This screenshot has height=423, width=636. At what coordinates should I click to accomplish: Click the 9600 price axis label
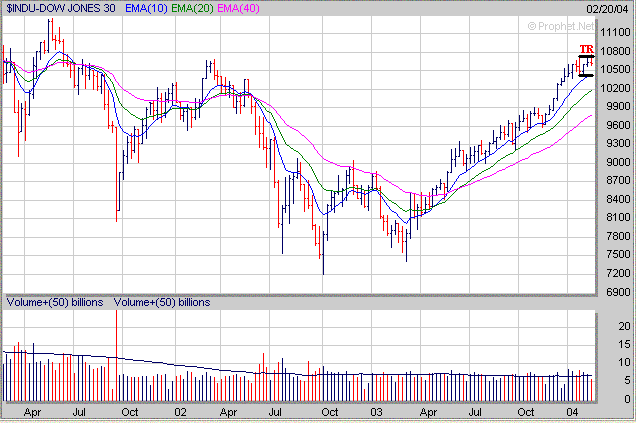(x=618, y=125)
